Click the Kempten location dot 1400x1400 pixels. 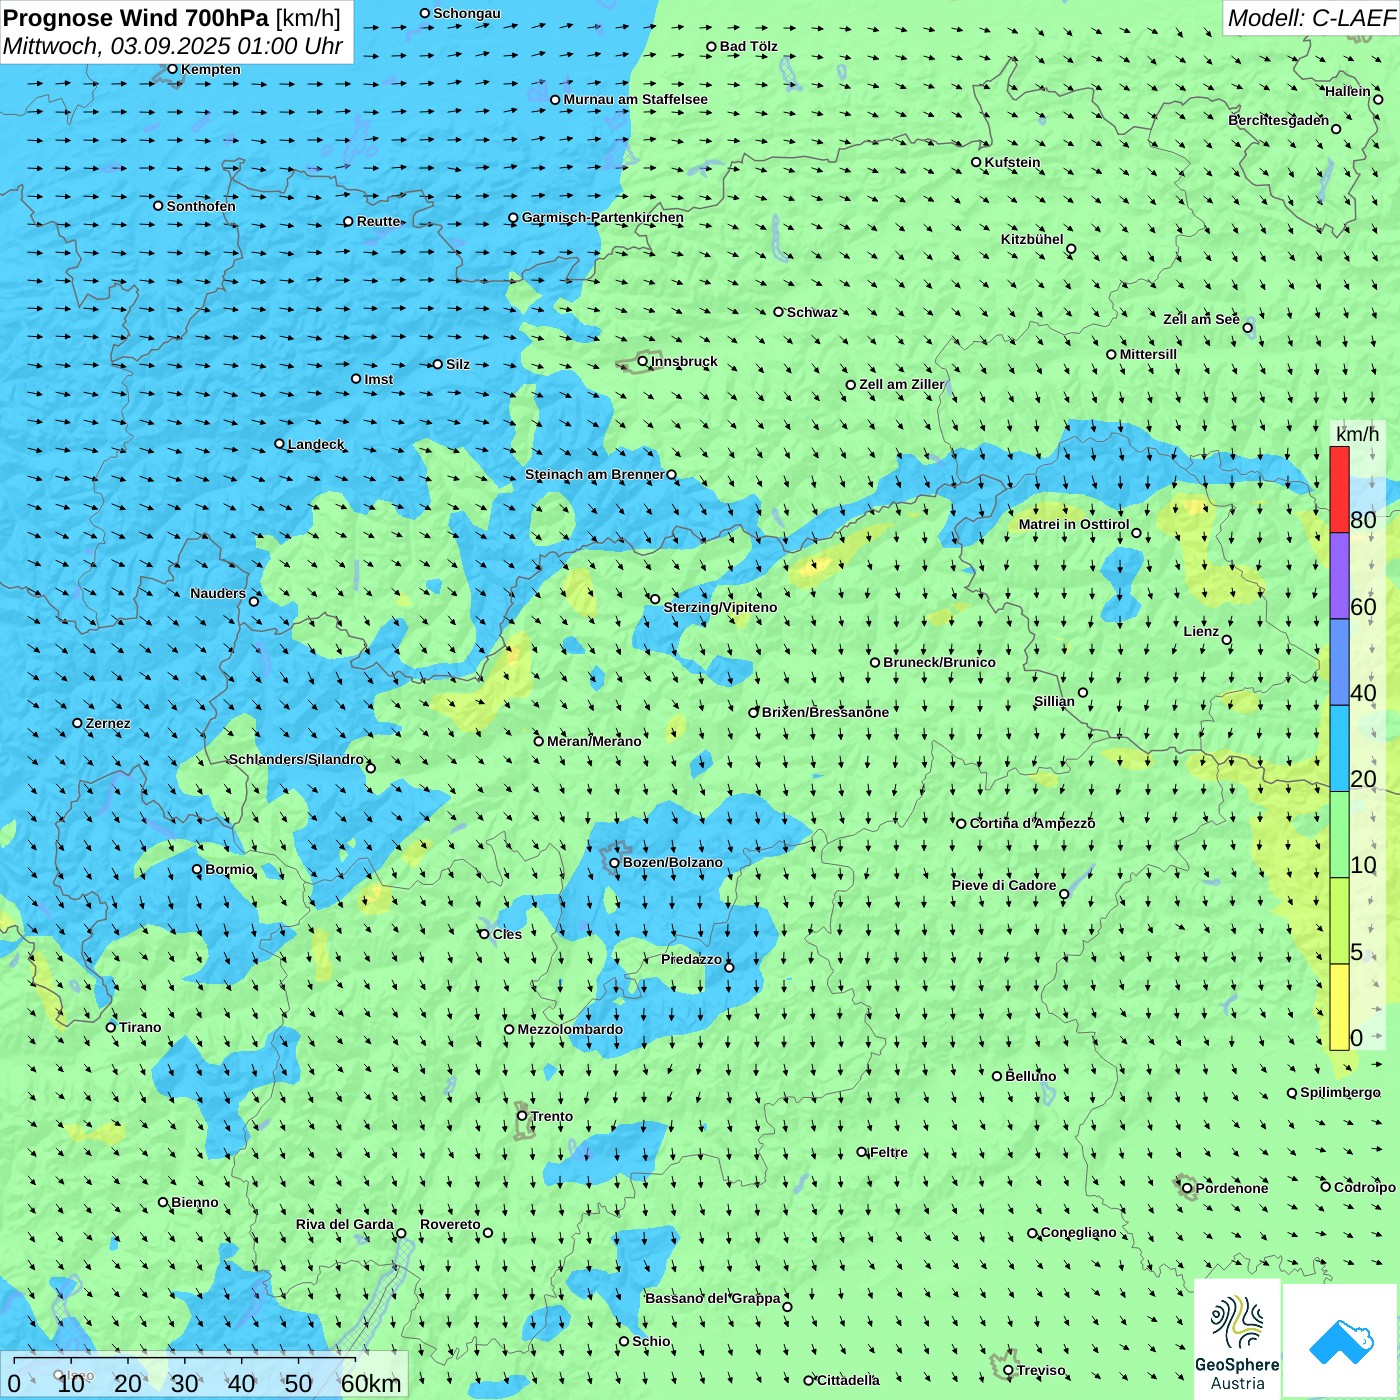click(172, 69)
